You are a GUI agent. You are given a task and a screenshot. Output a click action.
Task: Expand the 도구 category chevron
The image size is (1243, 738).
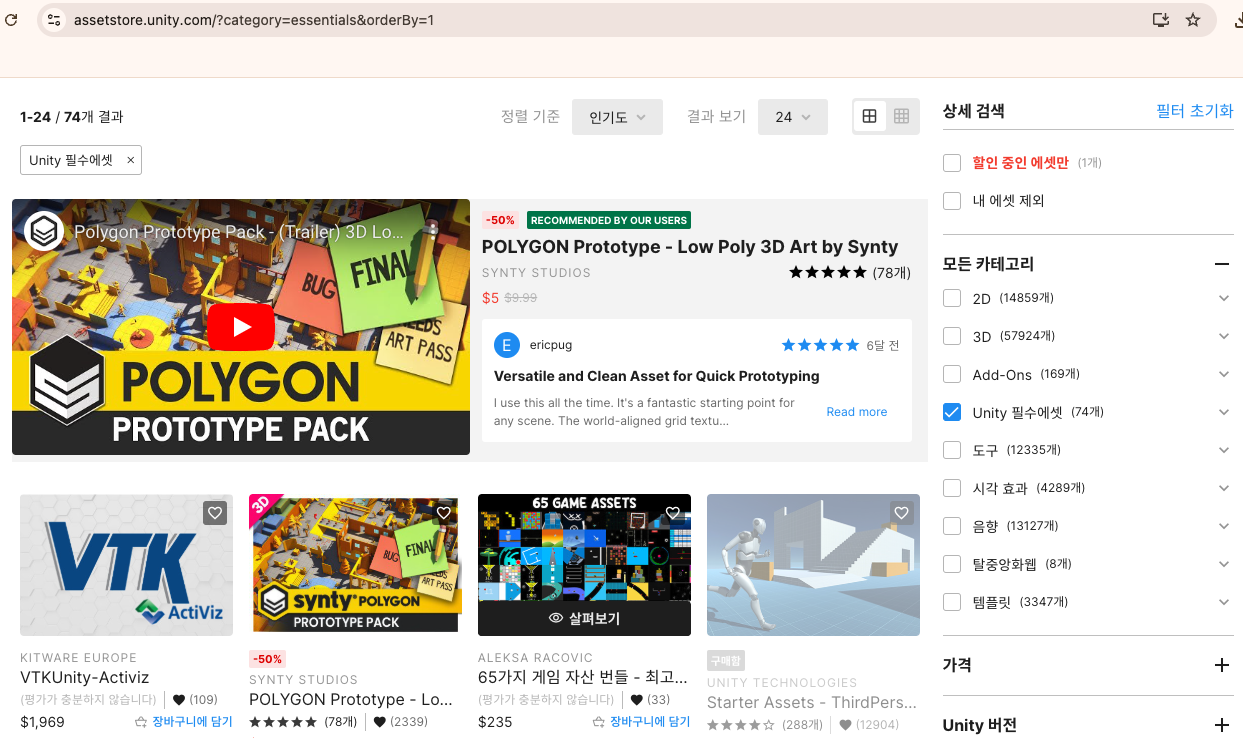click(x=1224, y=450)
